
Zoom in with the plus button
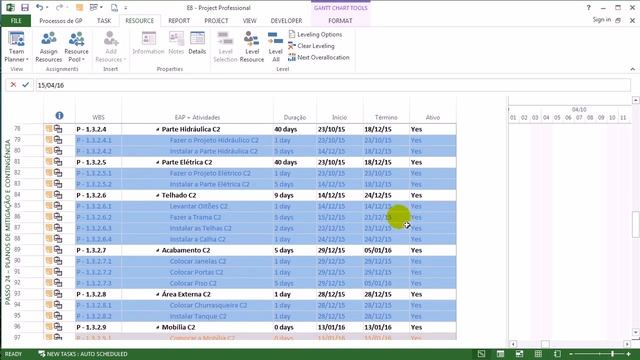point(629,354)
